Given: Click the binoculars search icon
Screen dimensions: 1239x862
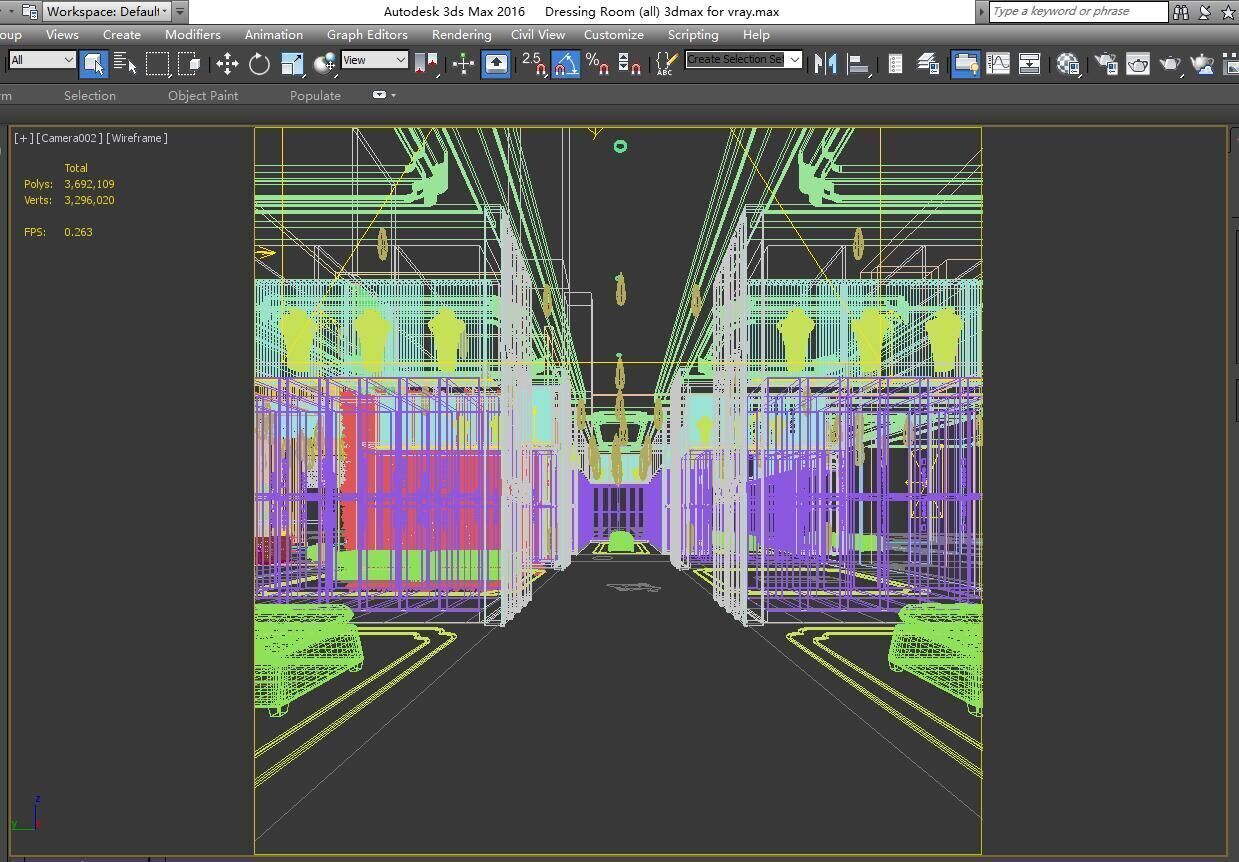Looking at the screenshot, I should pos(1181,12).
